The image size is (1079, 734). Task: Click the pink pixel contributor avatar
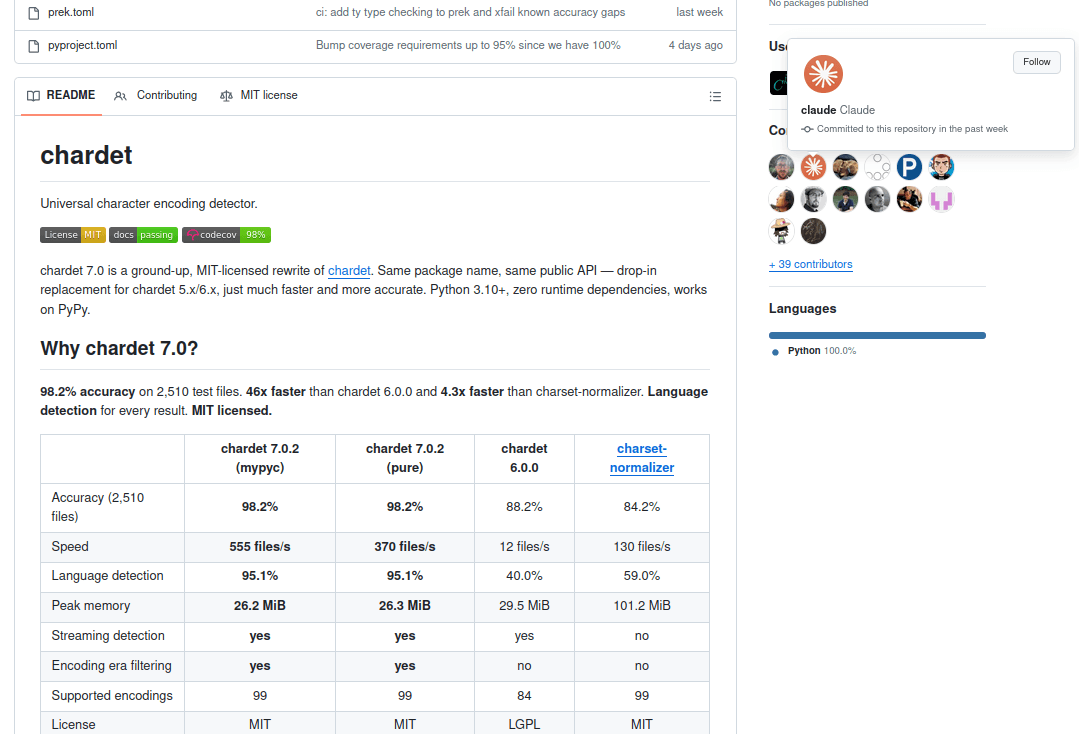tap(941, 199)
